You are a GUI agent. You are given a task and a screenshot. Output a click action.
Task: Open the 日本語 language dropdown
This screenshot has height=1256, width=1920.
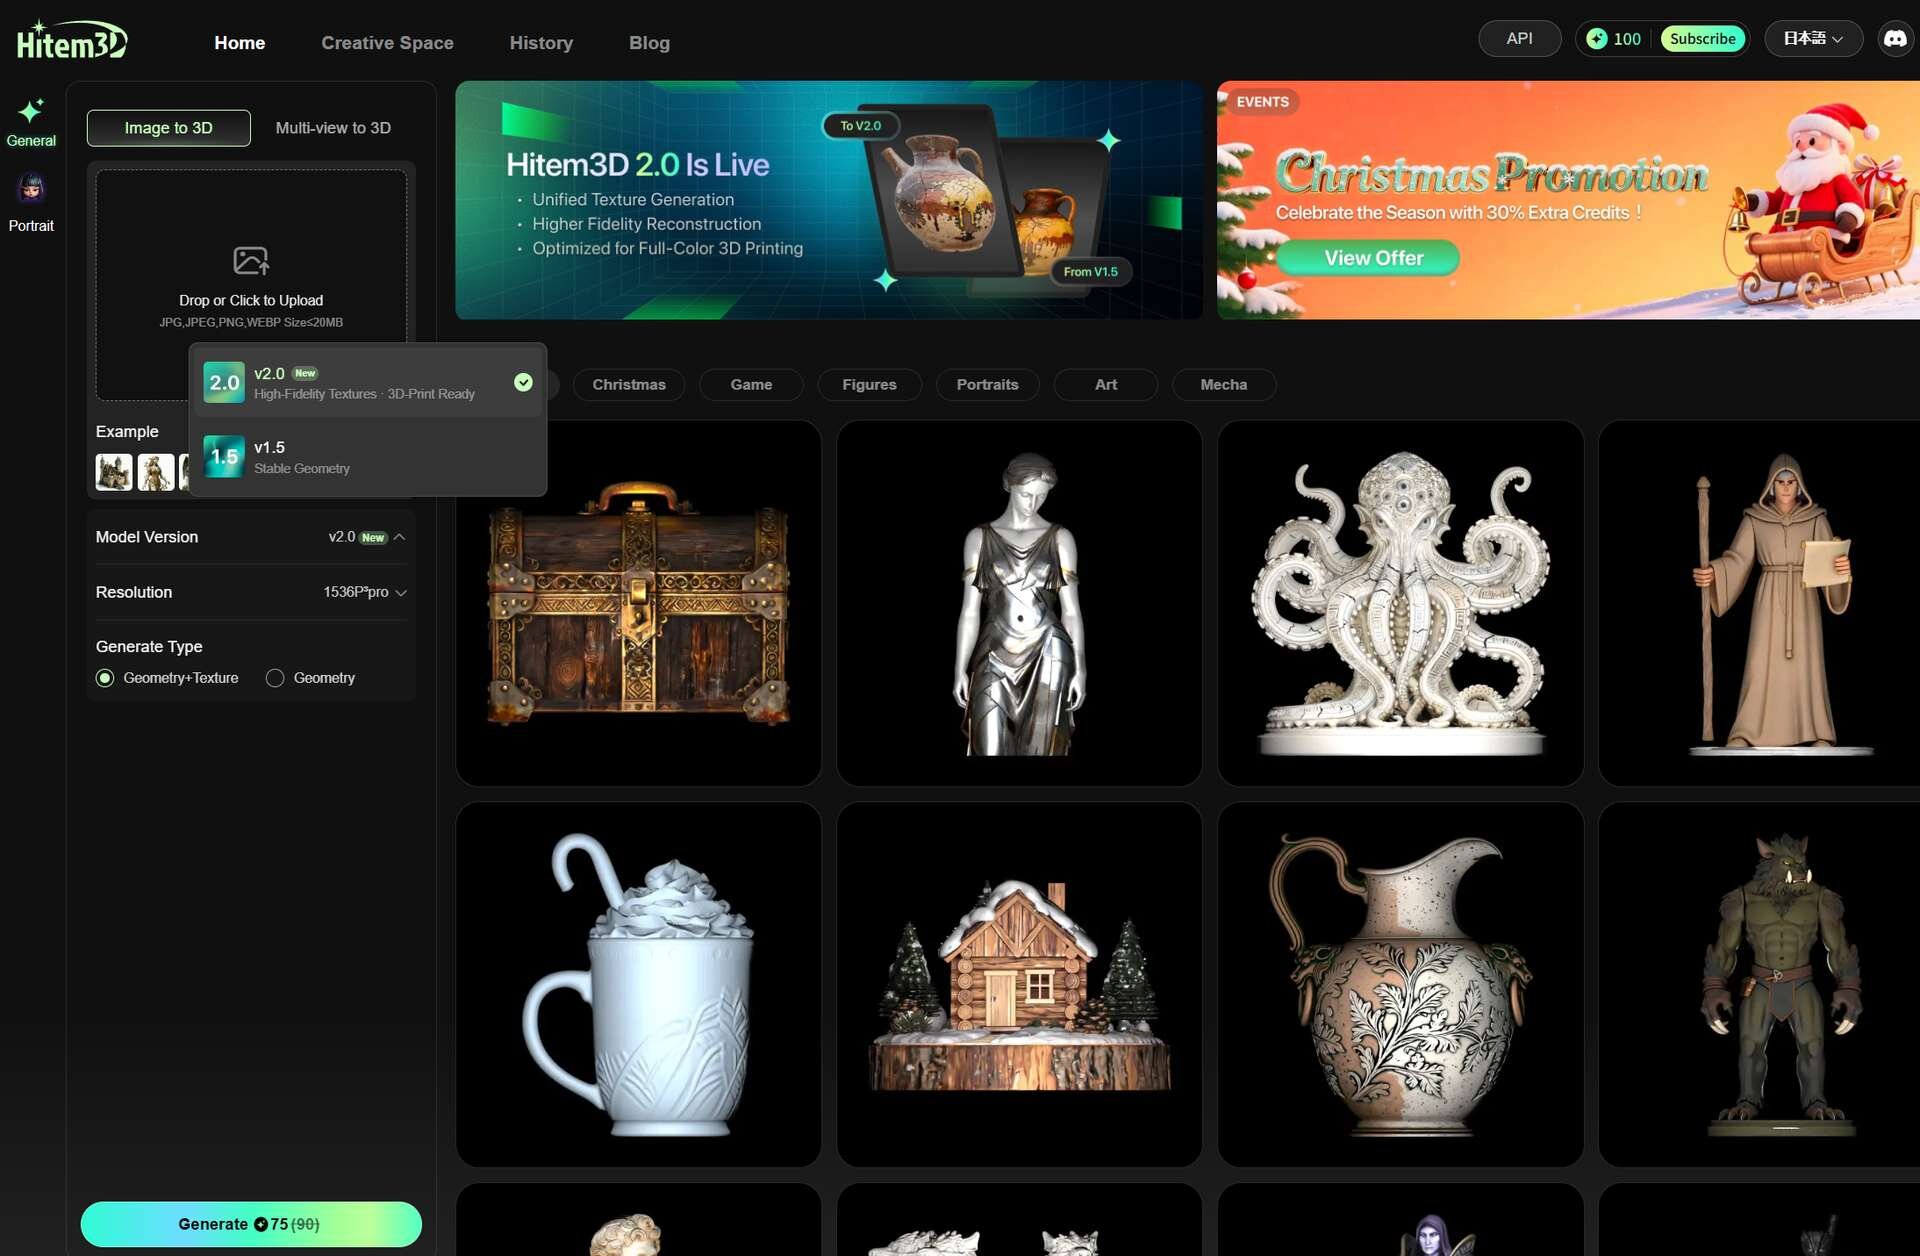tap(1812, 39)
